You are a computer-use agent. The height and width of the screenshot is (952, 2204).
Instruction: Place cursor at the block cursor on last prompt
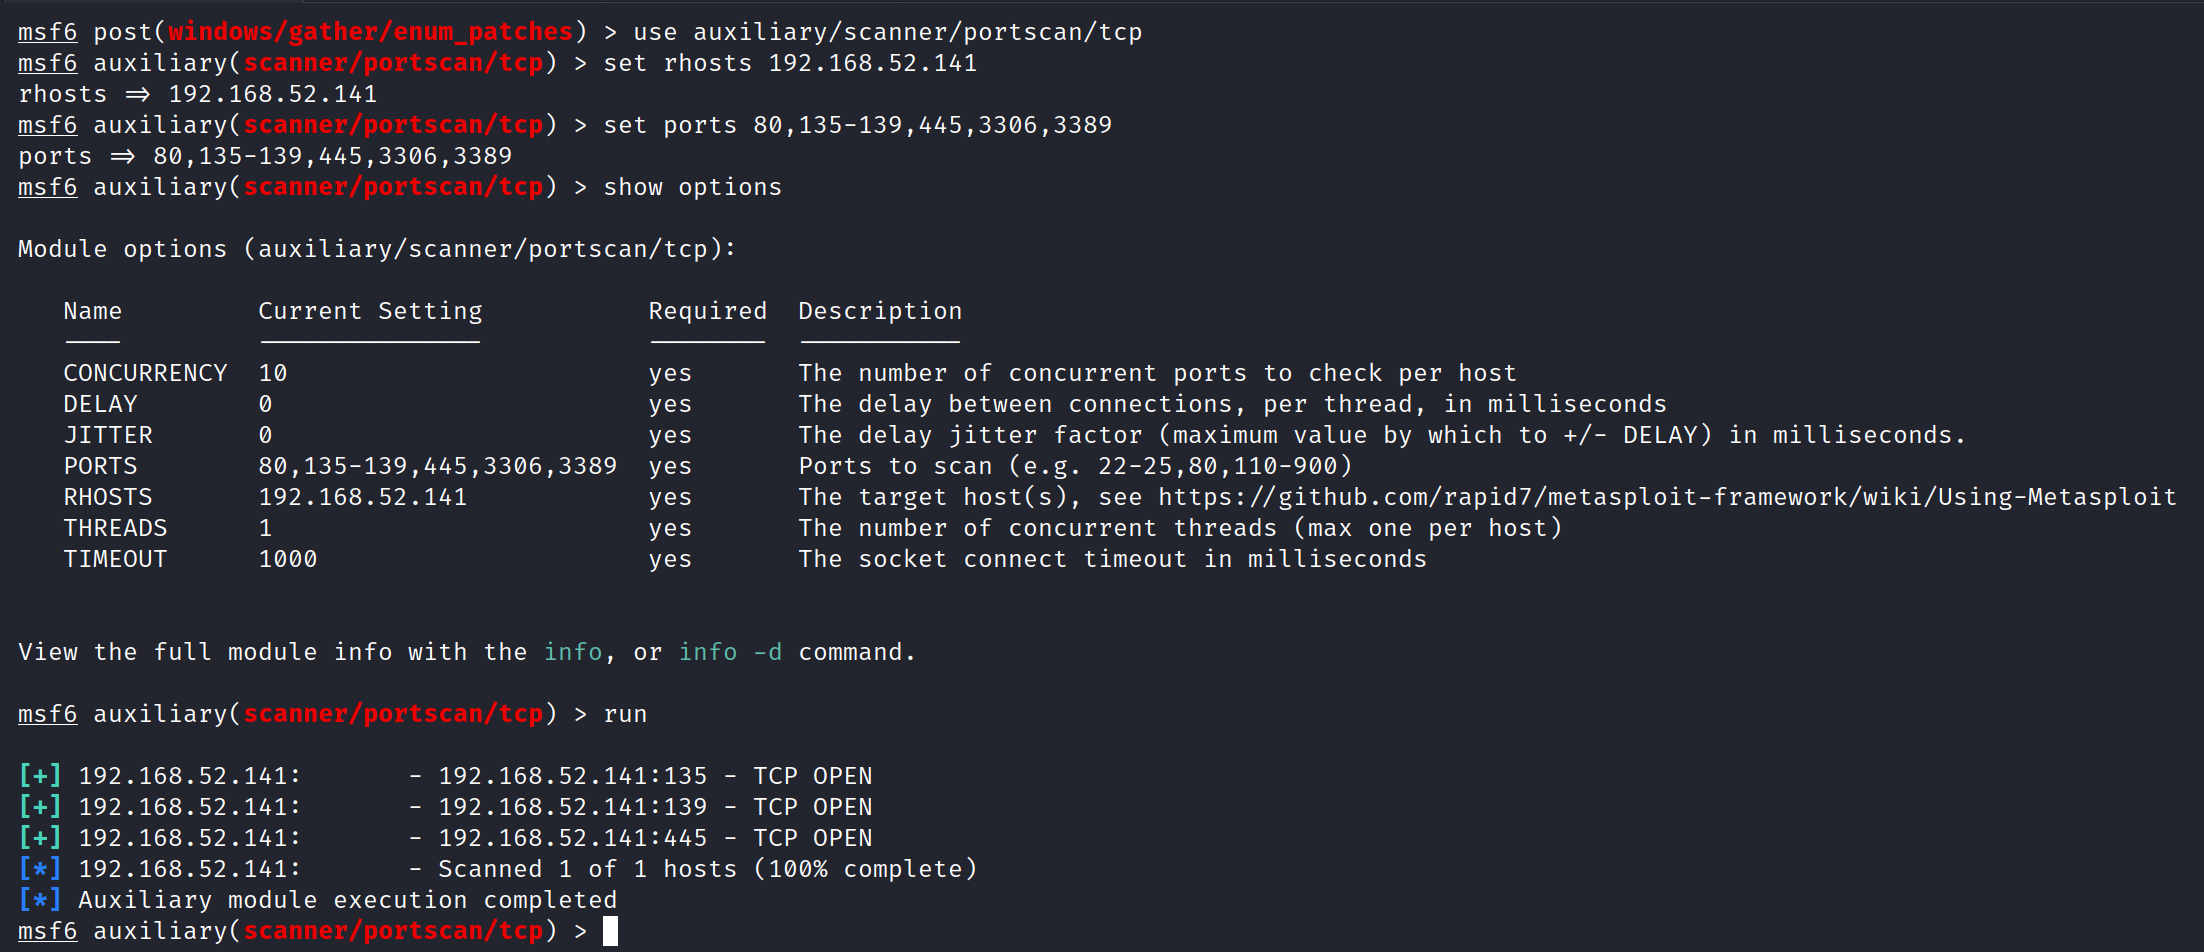[610, 931]
